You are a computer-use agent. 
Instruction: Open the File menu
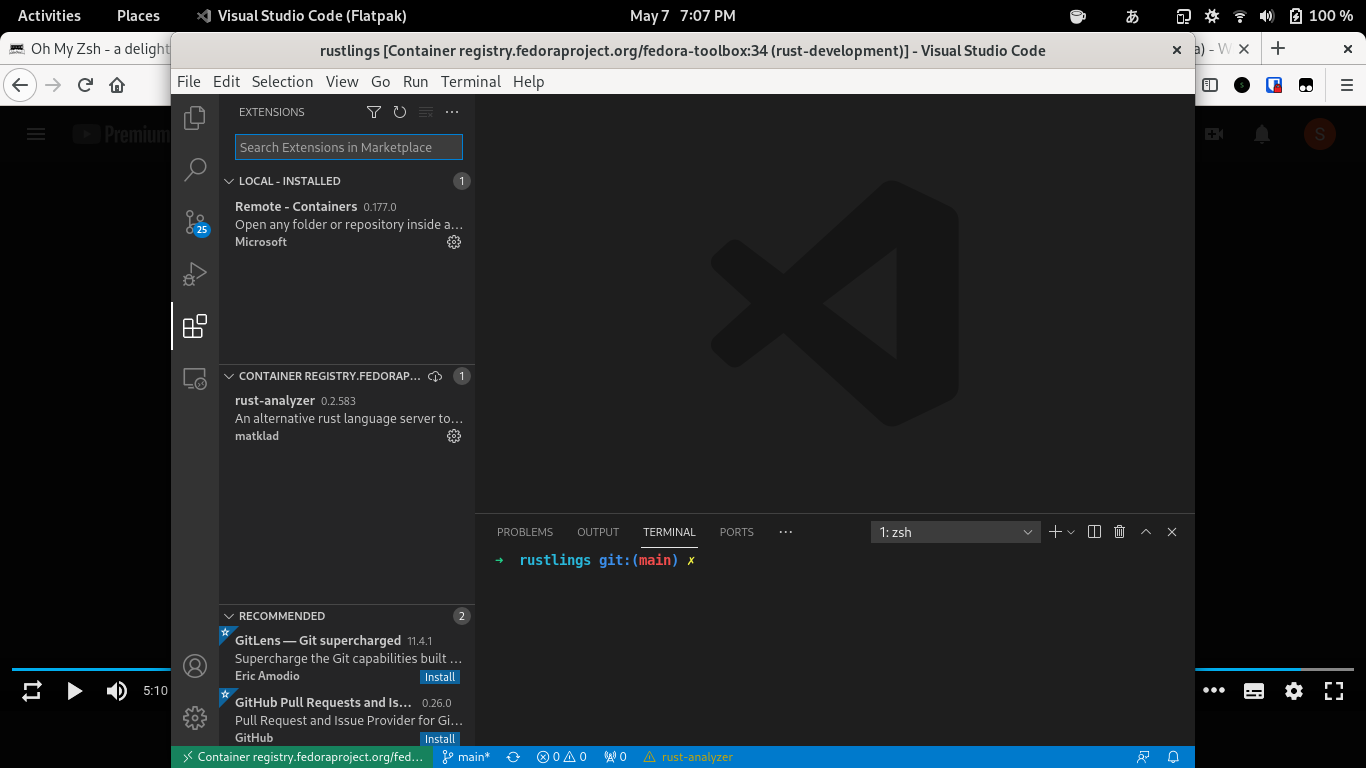189,82
